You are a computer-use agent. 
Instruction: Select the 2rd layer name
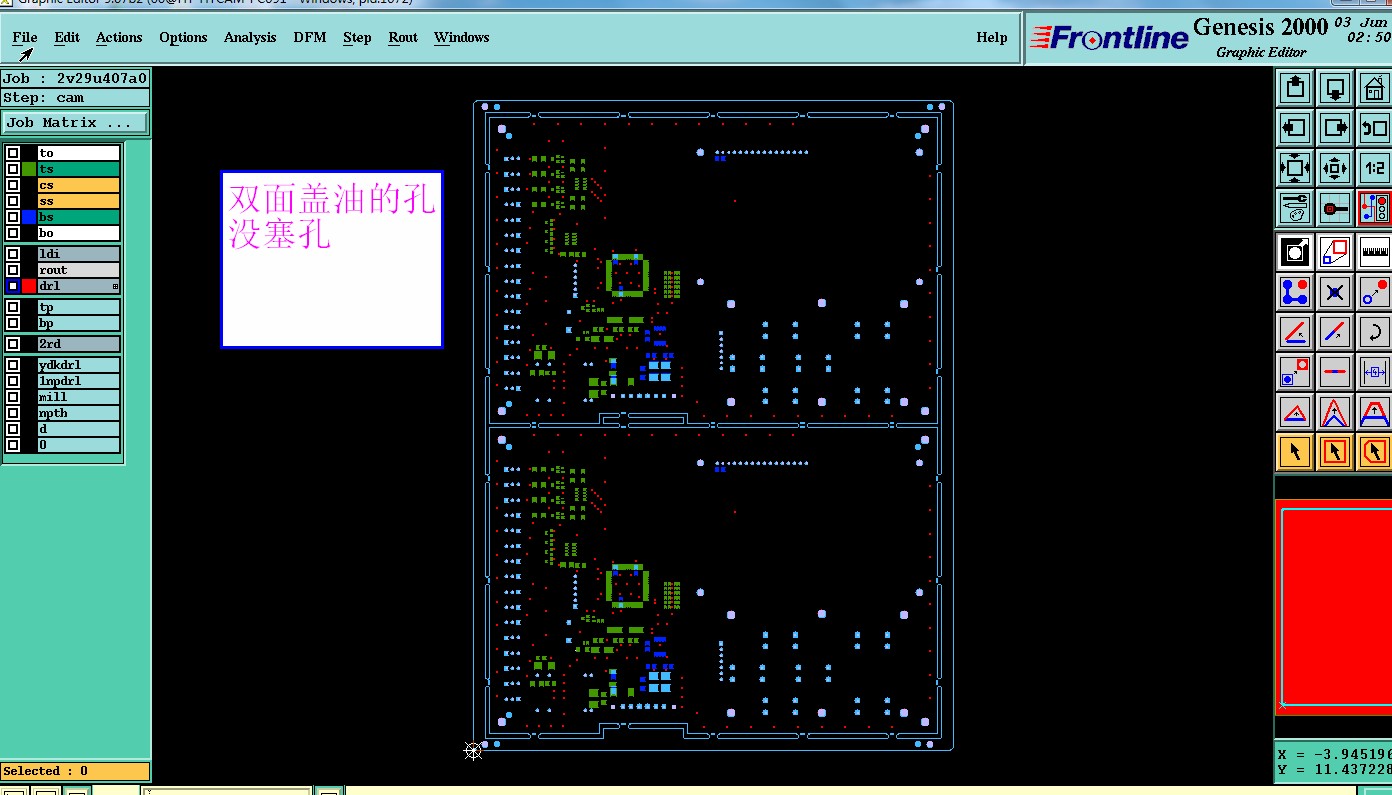[x=79, y=344]
